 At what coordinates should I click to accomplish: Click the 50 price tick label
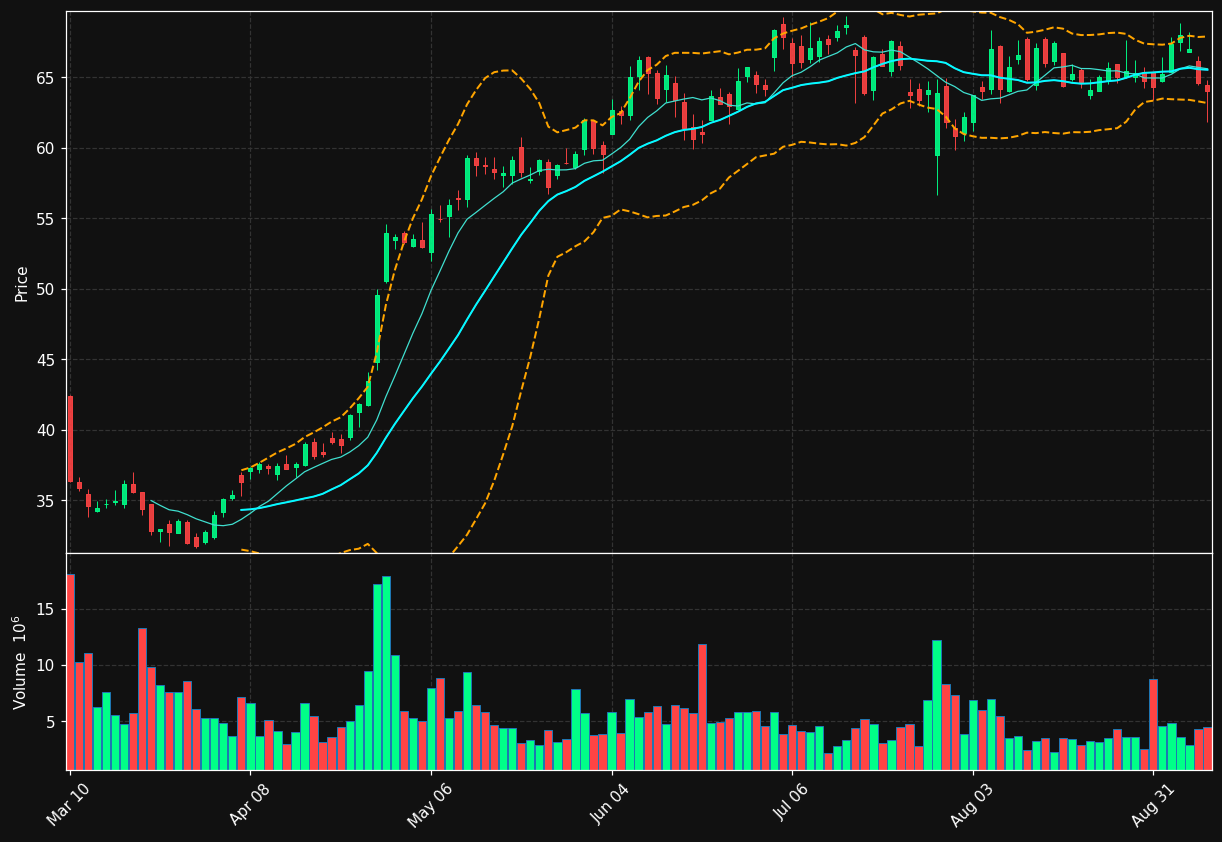[47, 290]
